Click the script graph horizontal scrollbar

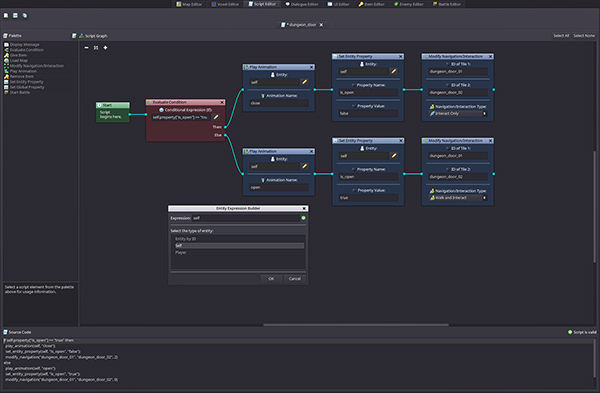click(356, 325)
